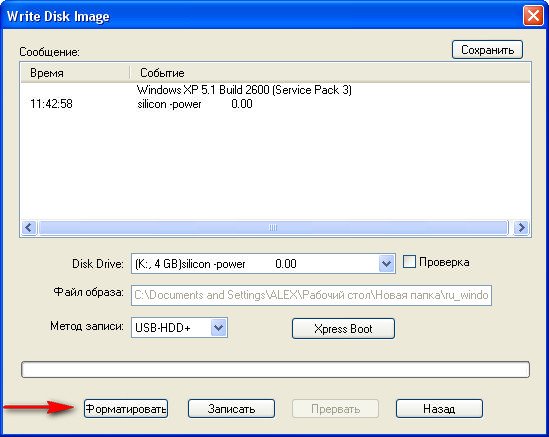Click the Форматировать button
Viewport: 549px width, 437px height.
(x=126, y=409)
